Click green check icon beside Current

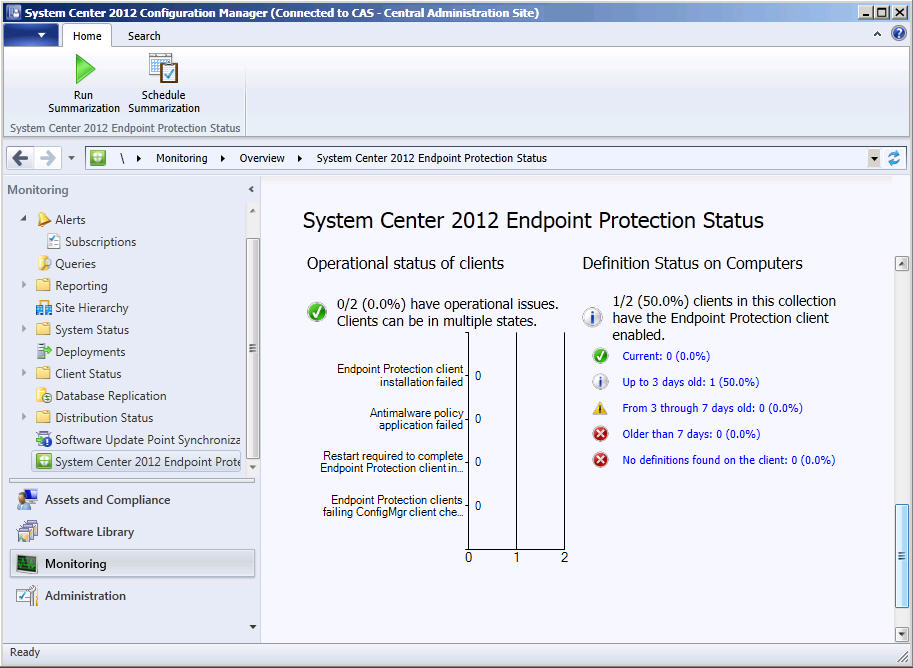point(600,356)
